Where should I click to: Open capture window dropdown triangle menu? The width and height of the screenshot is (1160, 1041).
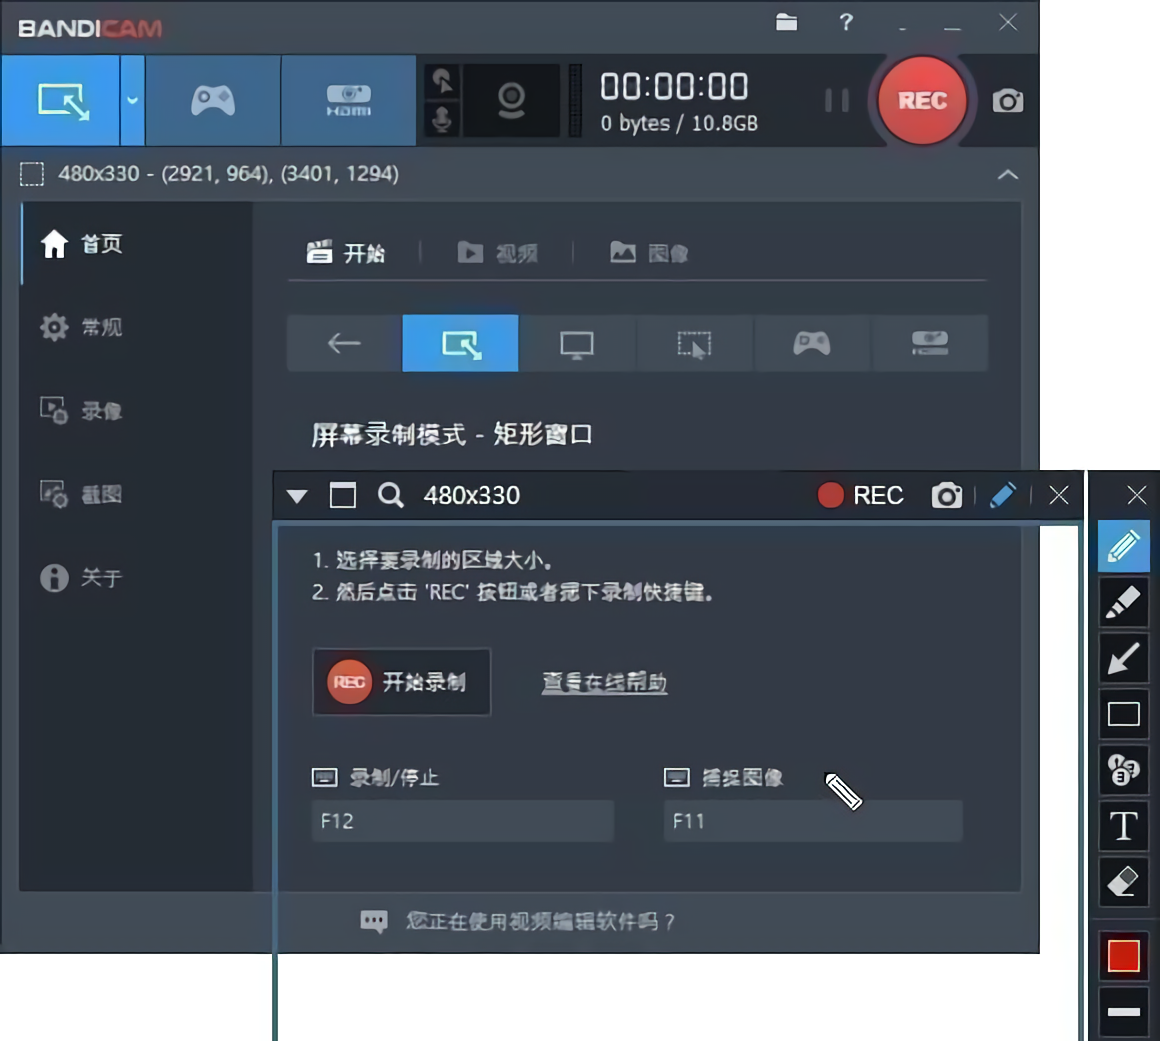coord(297,496)
